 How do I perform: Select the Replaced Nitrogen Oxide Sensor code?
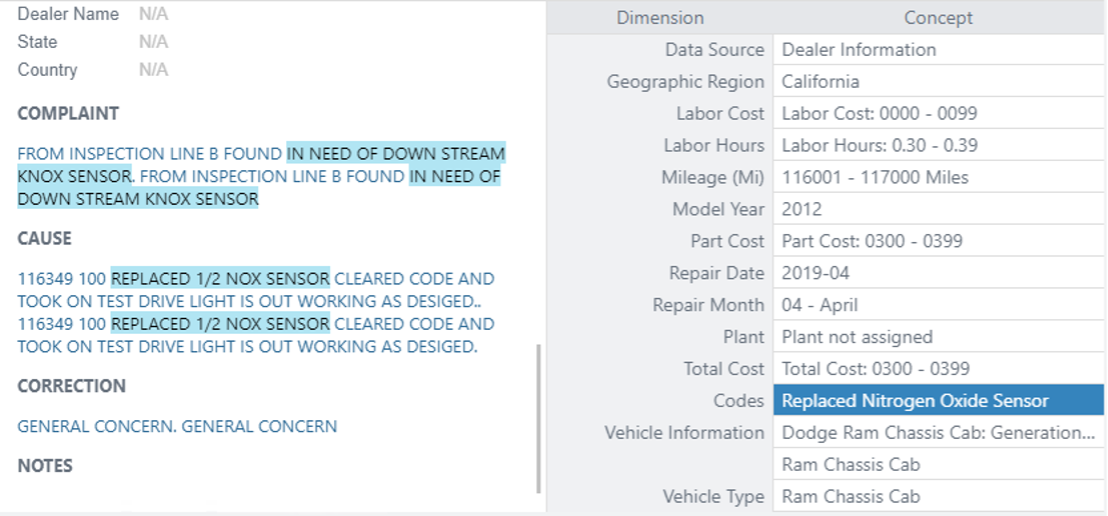(938, 401)
